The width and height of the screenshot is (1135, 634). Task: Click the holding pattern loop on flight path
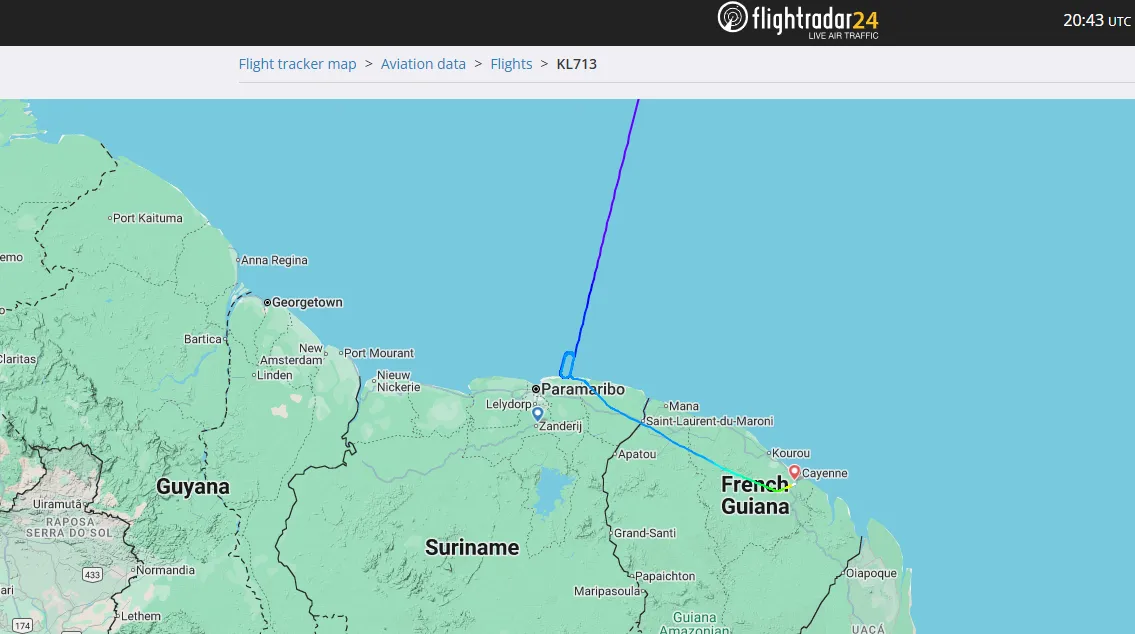click(x=567, y=364)
